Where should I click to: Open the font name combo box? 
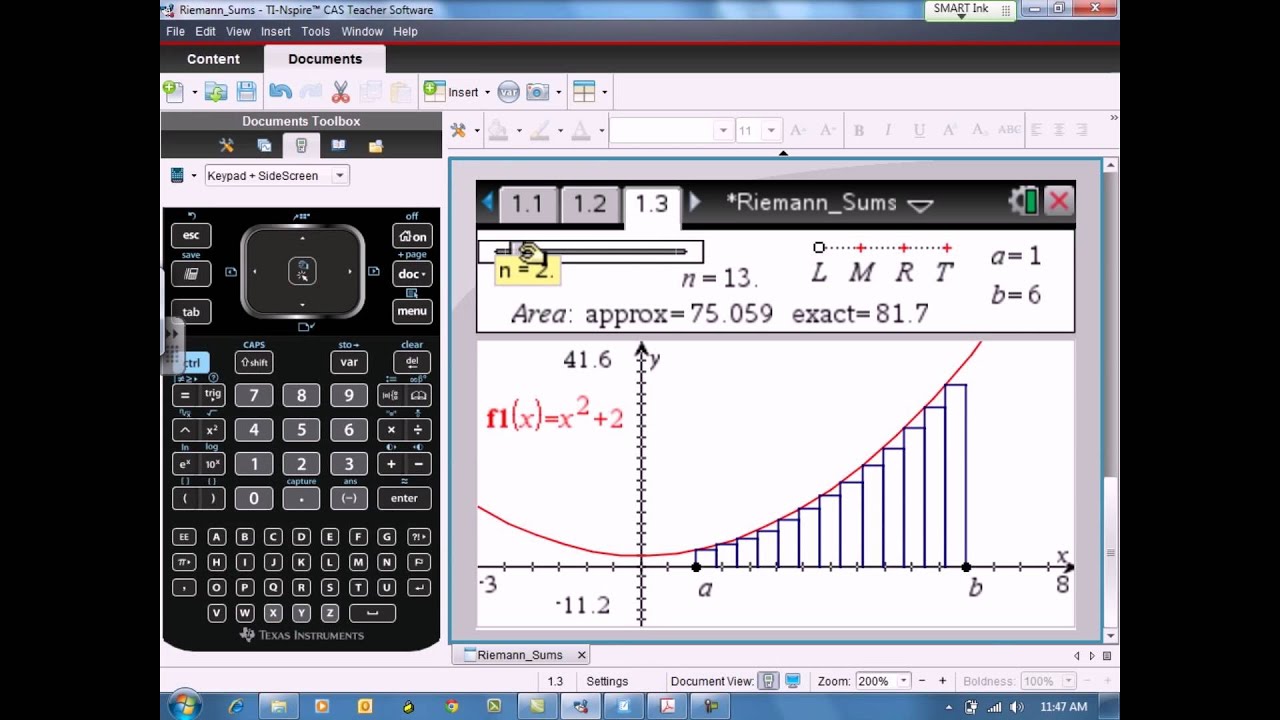click(670, 130)
